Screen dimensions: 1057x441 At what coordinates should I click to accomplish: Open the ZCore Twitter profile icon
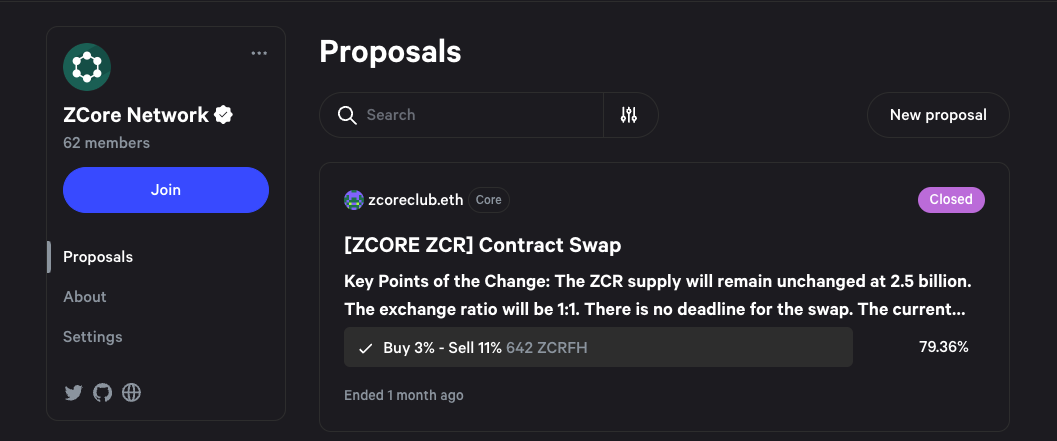[x=73, y=393]
